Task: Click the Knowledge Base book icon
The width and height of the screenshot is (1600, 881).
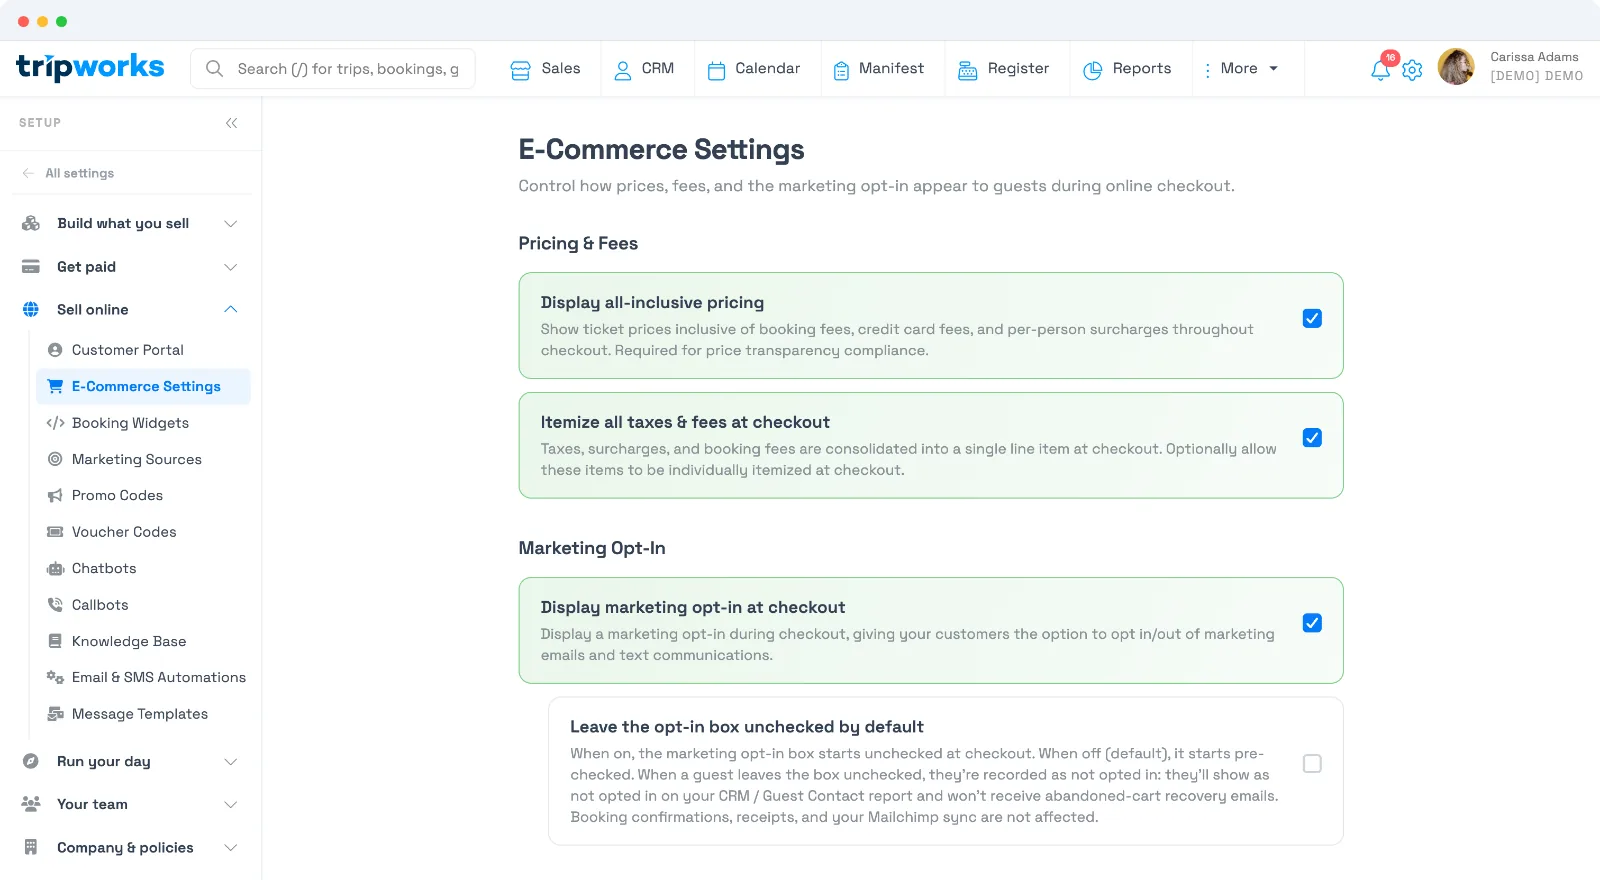Action: click(x=55, y=641)
